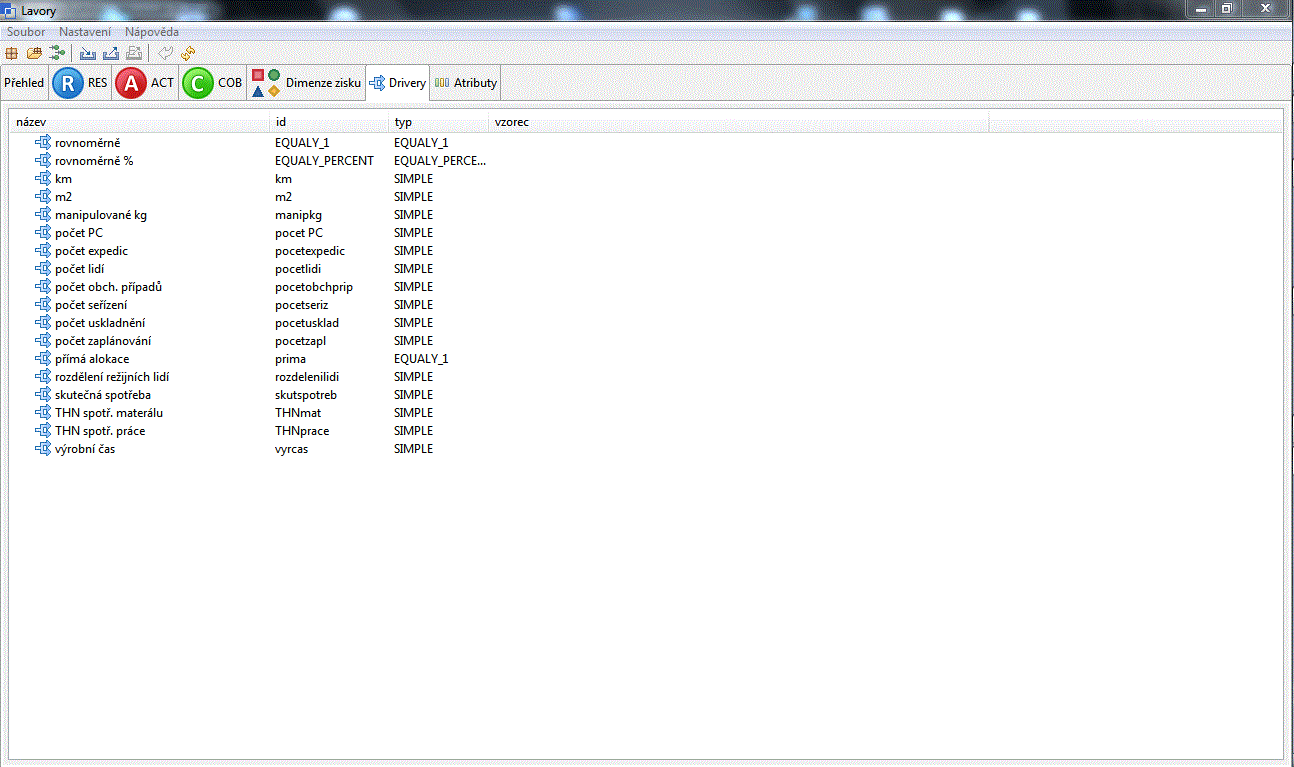This screenshot has height=767, width=1294.
Task: Click the orange refresh arrows icon
Action: (188, 52)
